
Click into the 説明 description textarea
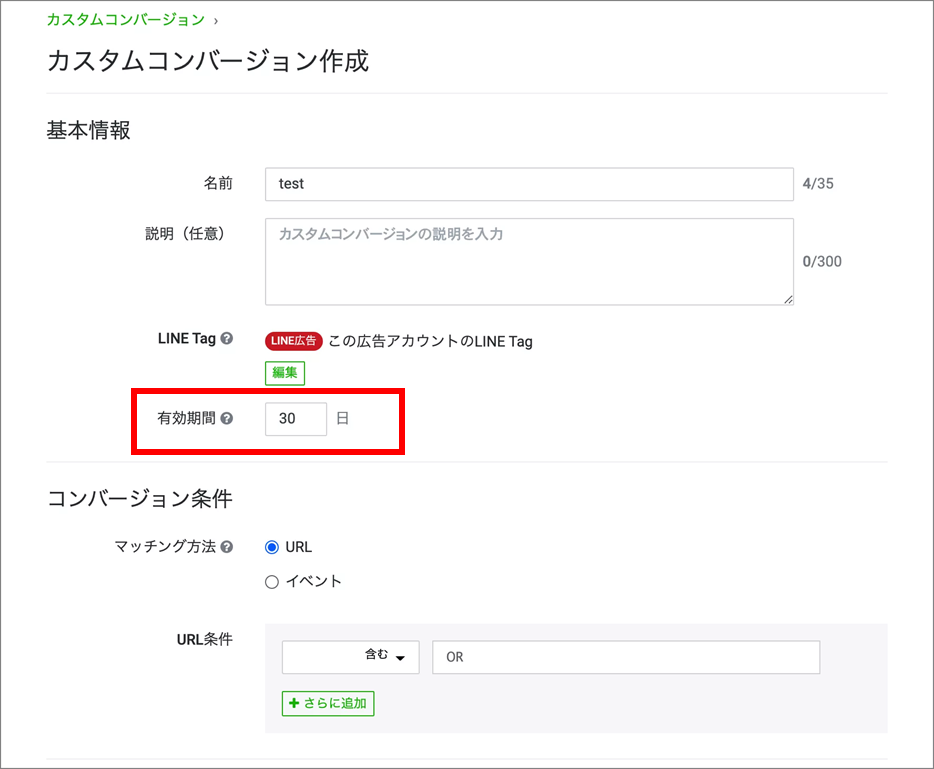[x=529, y=261]
